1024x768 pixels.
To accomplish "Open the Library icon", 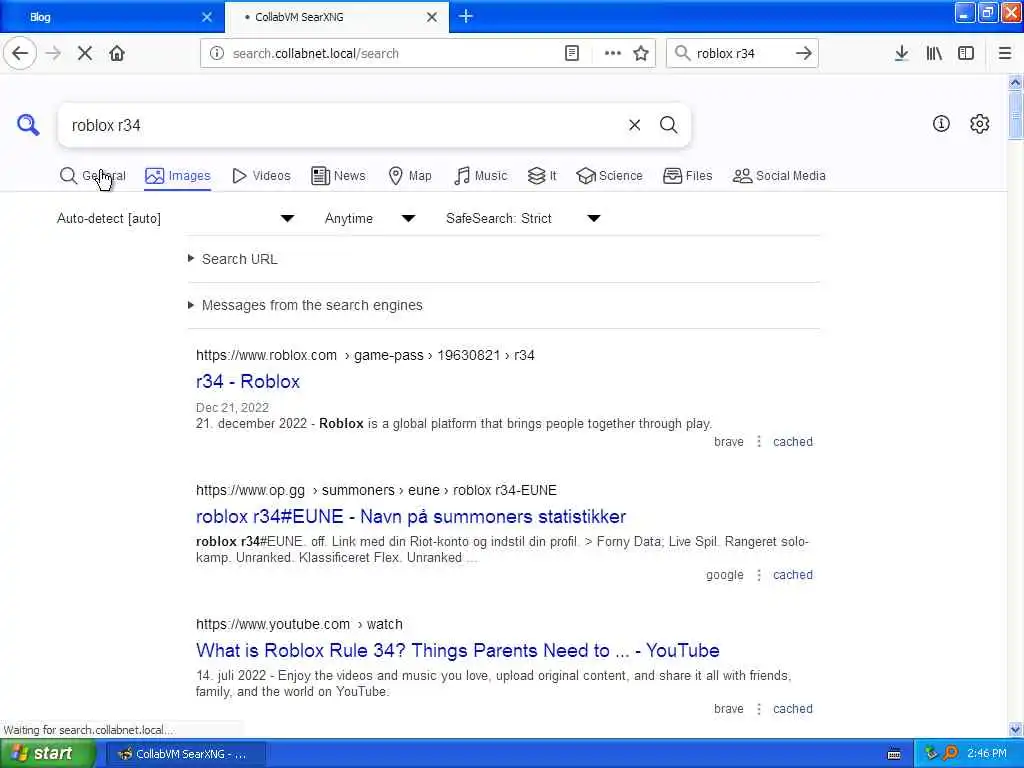I will point(934,54).
